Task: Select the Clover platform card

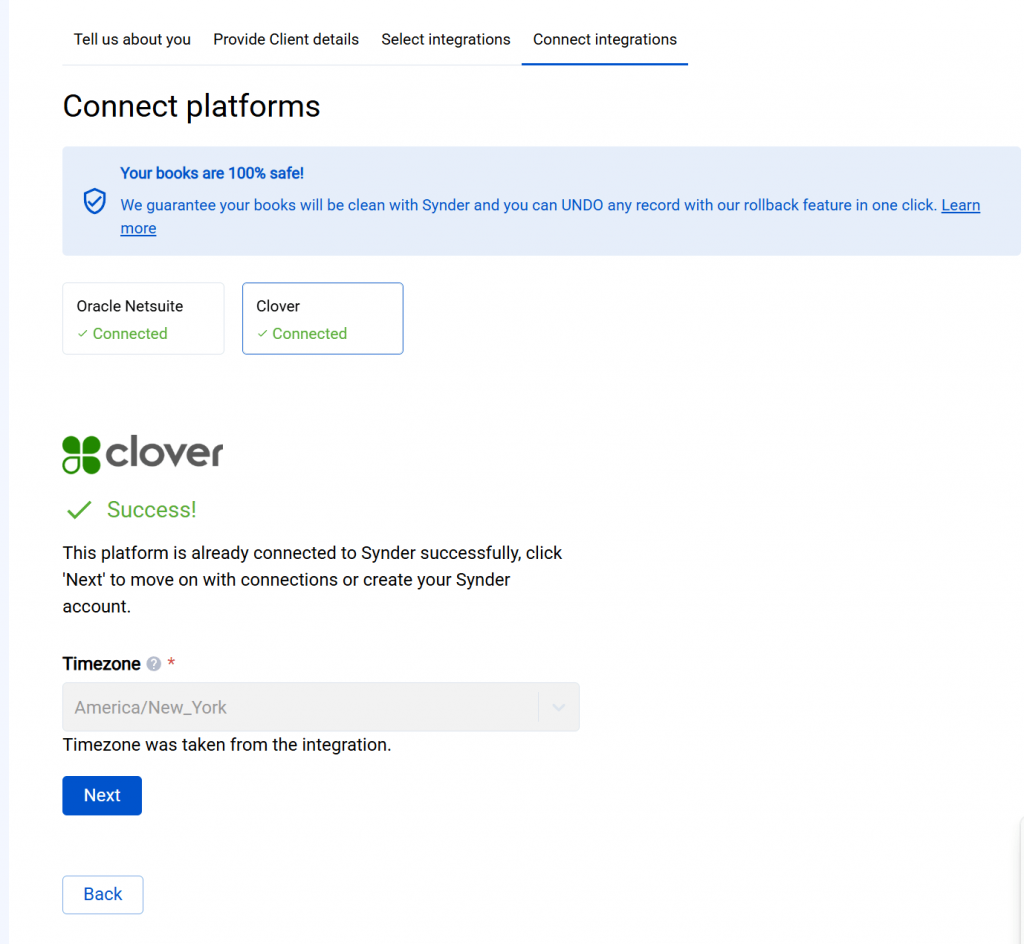Action: coord(323,319)
